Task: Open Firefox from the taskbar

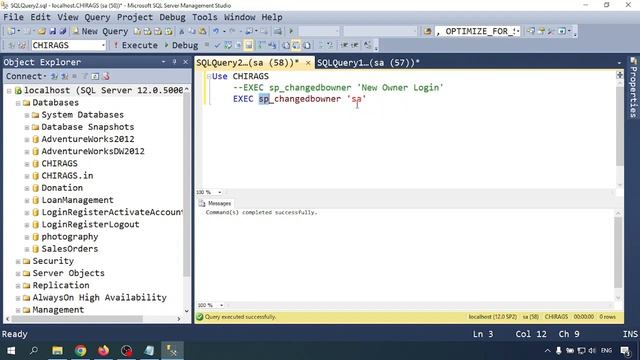Action: [x=104, y=350]
